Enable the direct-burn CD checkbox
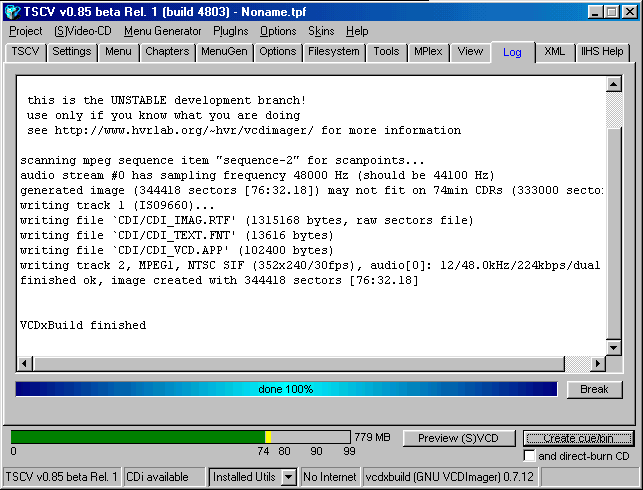 (x=529, y=456)
